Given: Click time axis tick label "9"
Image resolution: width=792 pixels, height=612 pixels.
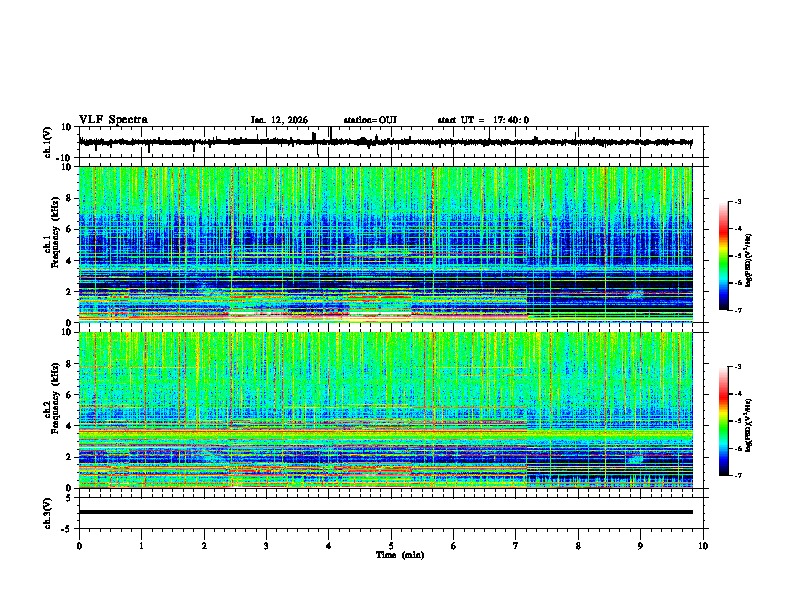Looking at the screenshot, I should pos(640,546).
